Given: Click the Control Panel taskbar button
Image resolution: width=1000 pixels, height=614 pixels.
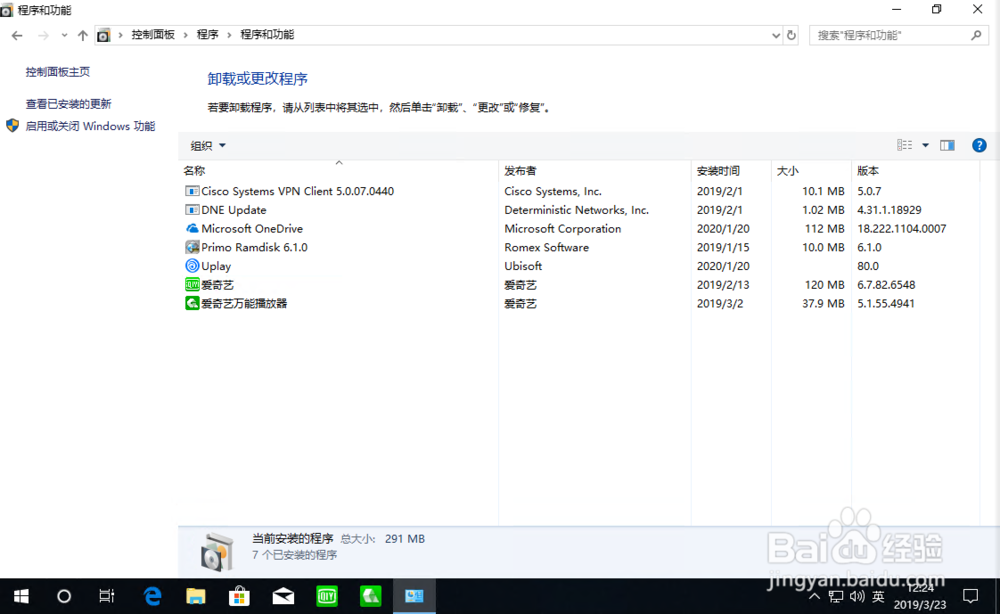Looking at the screenshot, I should [415, 596].
